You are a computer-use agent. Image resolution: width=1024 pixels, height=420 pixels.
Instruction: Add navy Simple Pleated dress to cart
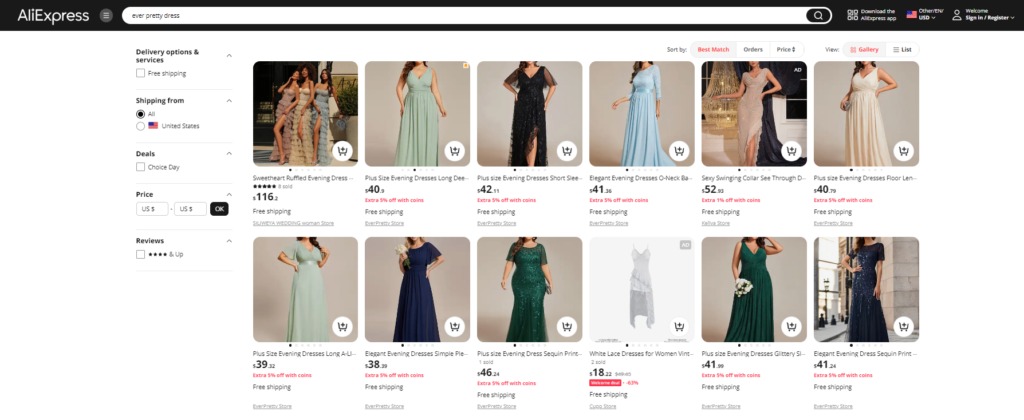(455, 327)
